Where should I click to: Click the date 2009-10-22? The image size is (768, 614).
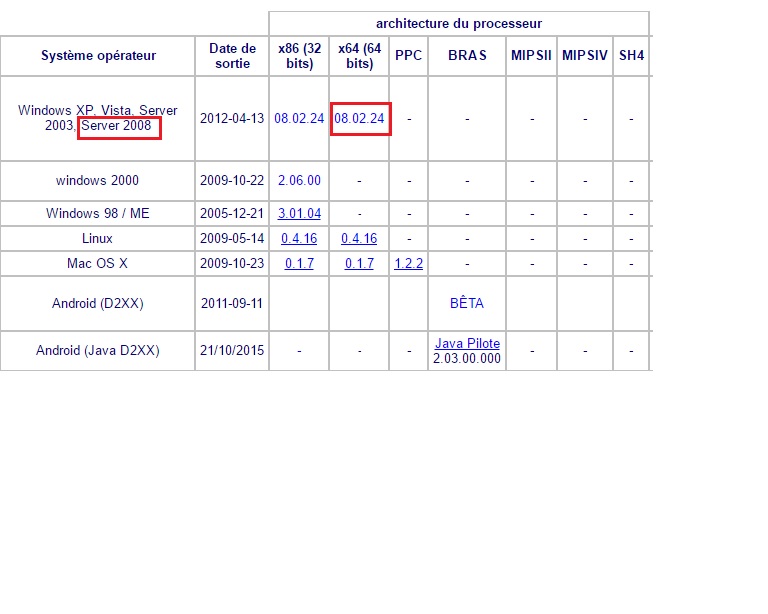pos(232,181)
